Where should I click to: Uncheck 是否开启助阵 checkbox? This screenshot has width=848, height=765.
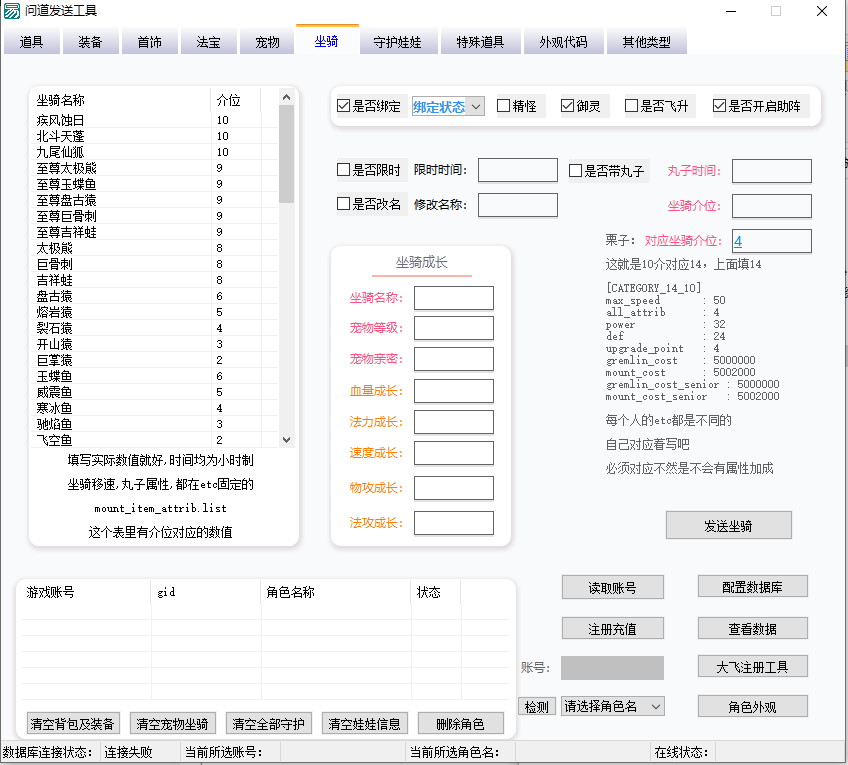(x=720, y=106)
